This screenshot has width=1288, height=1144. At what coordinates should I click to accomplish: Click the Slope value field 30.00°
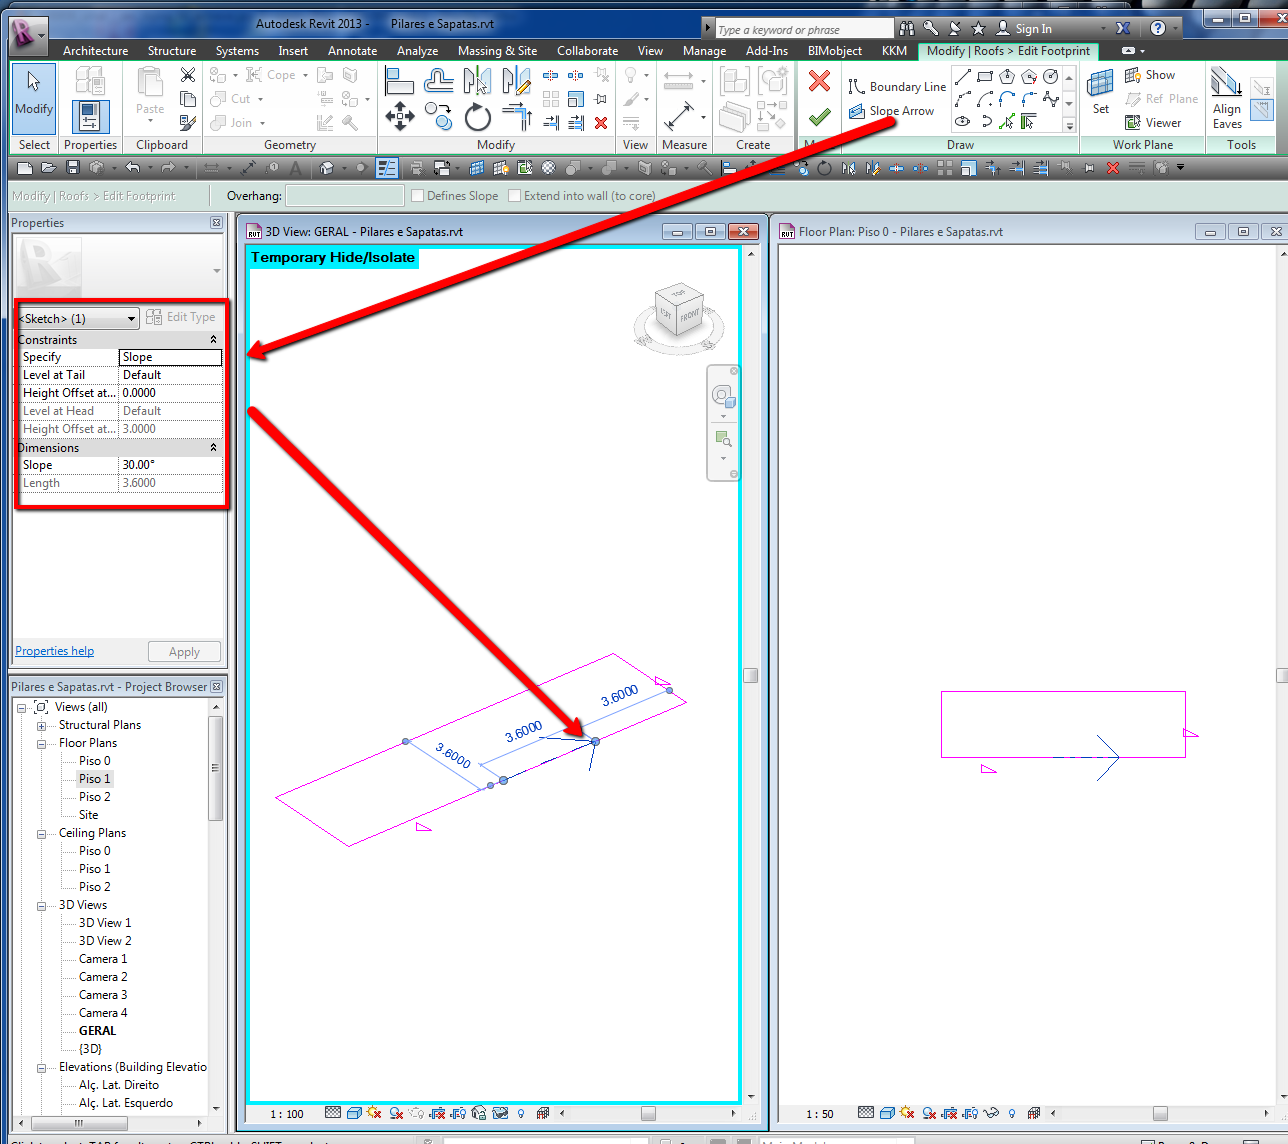[170, 465]
